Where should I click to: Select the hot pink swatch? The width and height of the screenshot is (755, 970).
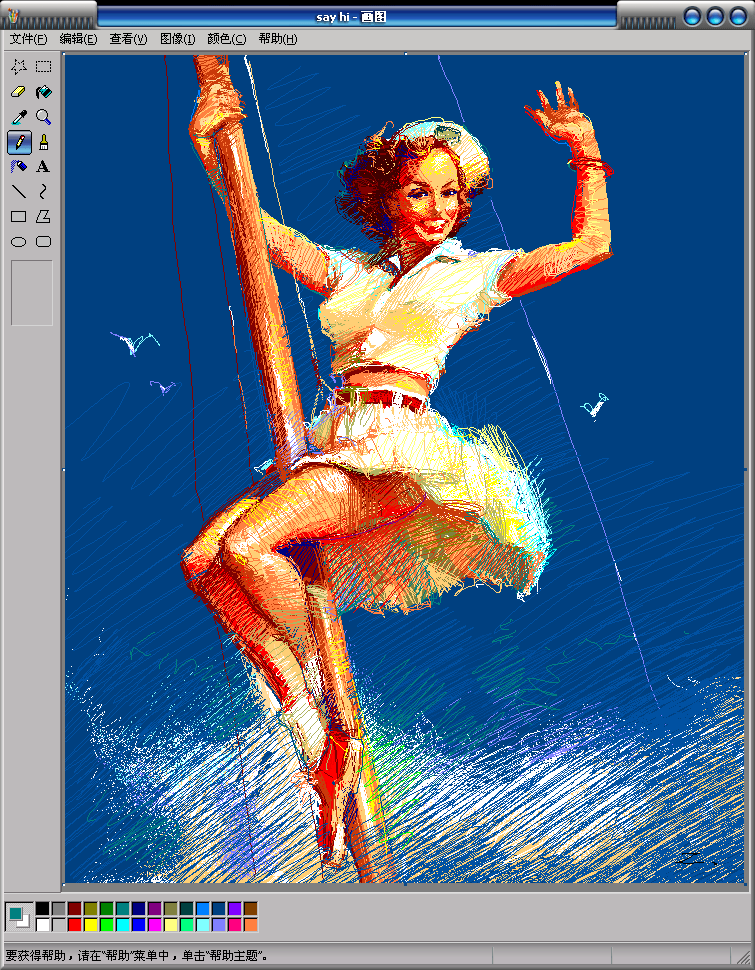point(235,925)
